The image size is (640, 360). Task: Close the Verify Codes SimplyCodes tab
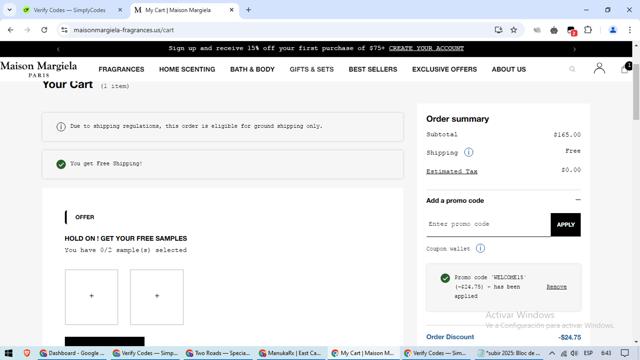(120, 10)
